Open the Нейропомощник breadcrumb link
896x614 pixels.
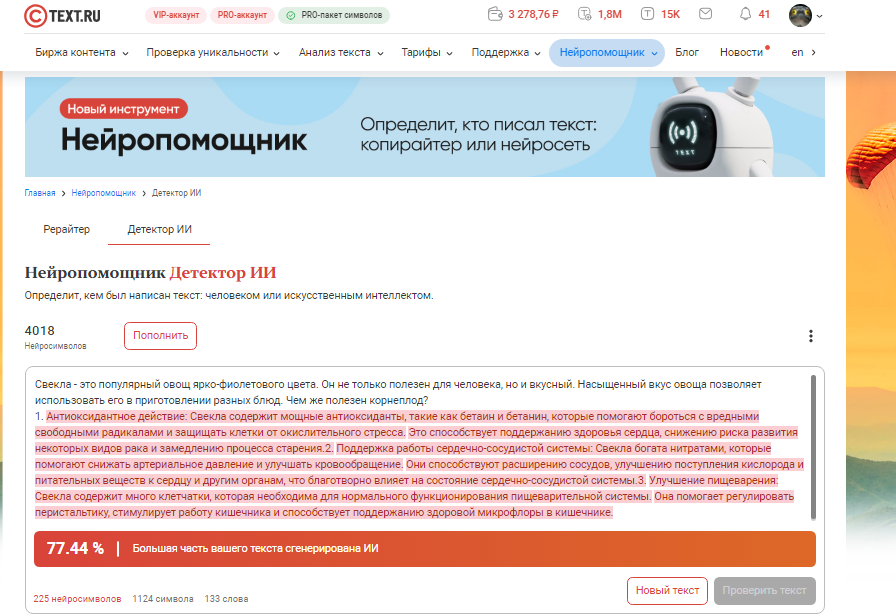tap(103, 193)
